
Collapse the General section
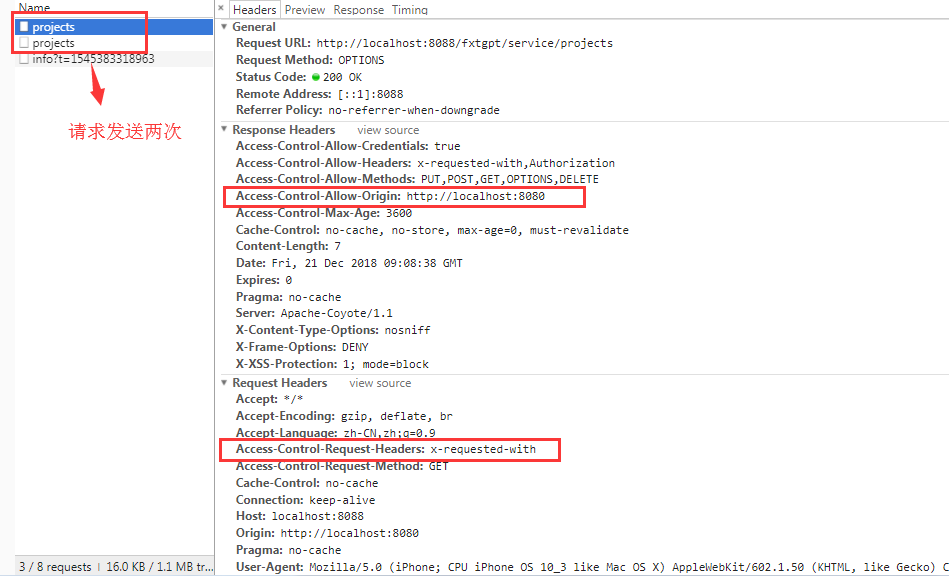(225, 27)
